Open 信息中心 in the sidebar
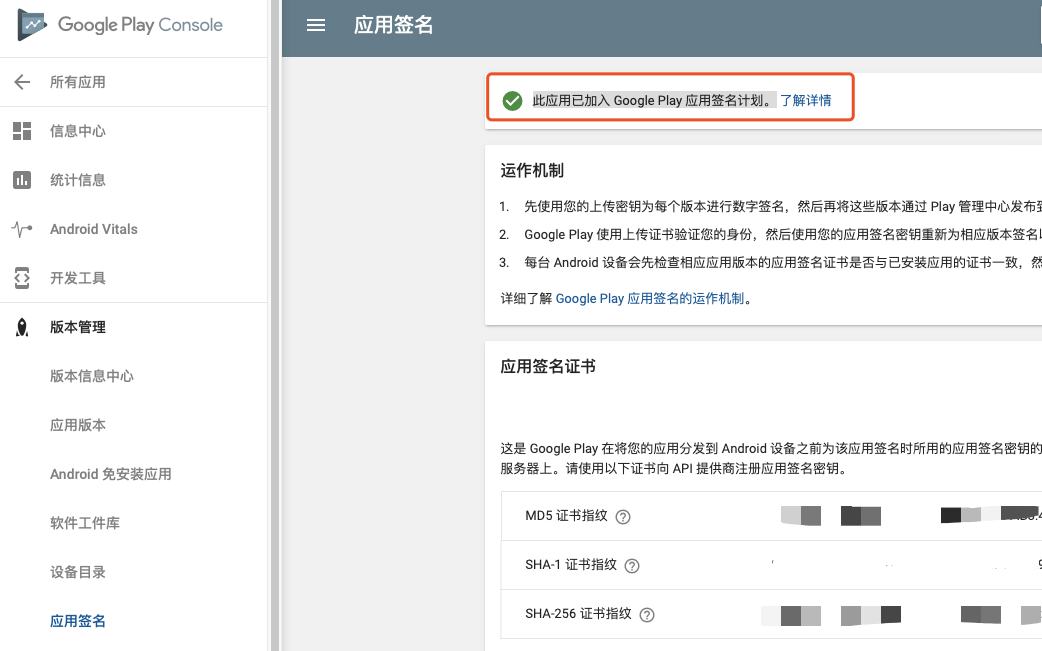 click(x=78, y=131)
